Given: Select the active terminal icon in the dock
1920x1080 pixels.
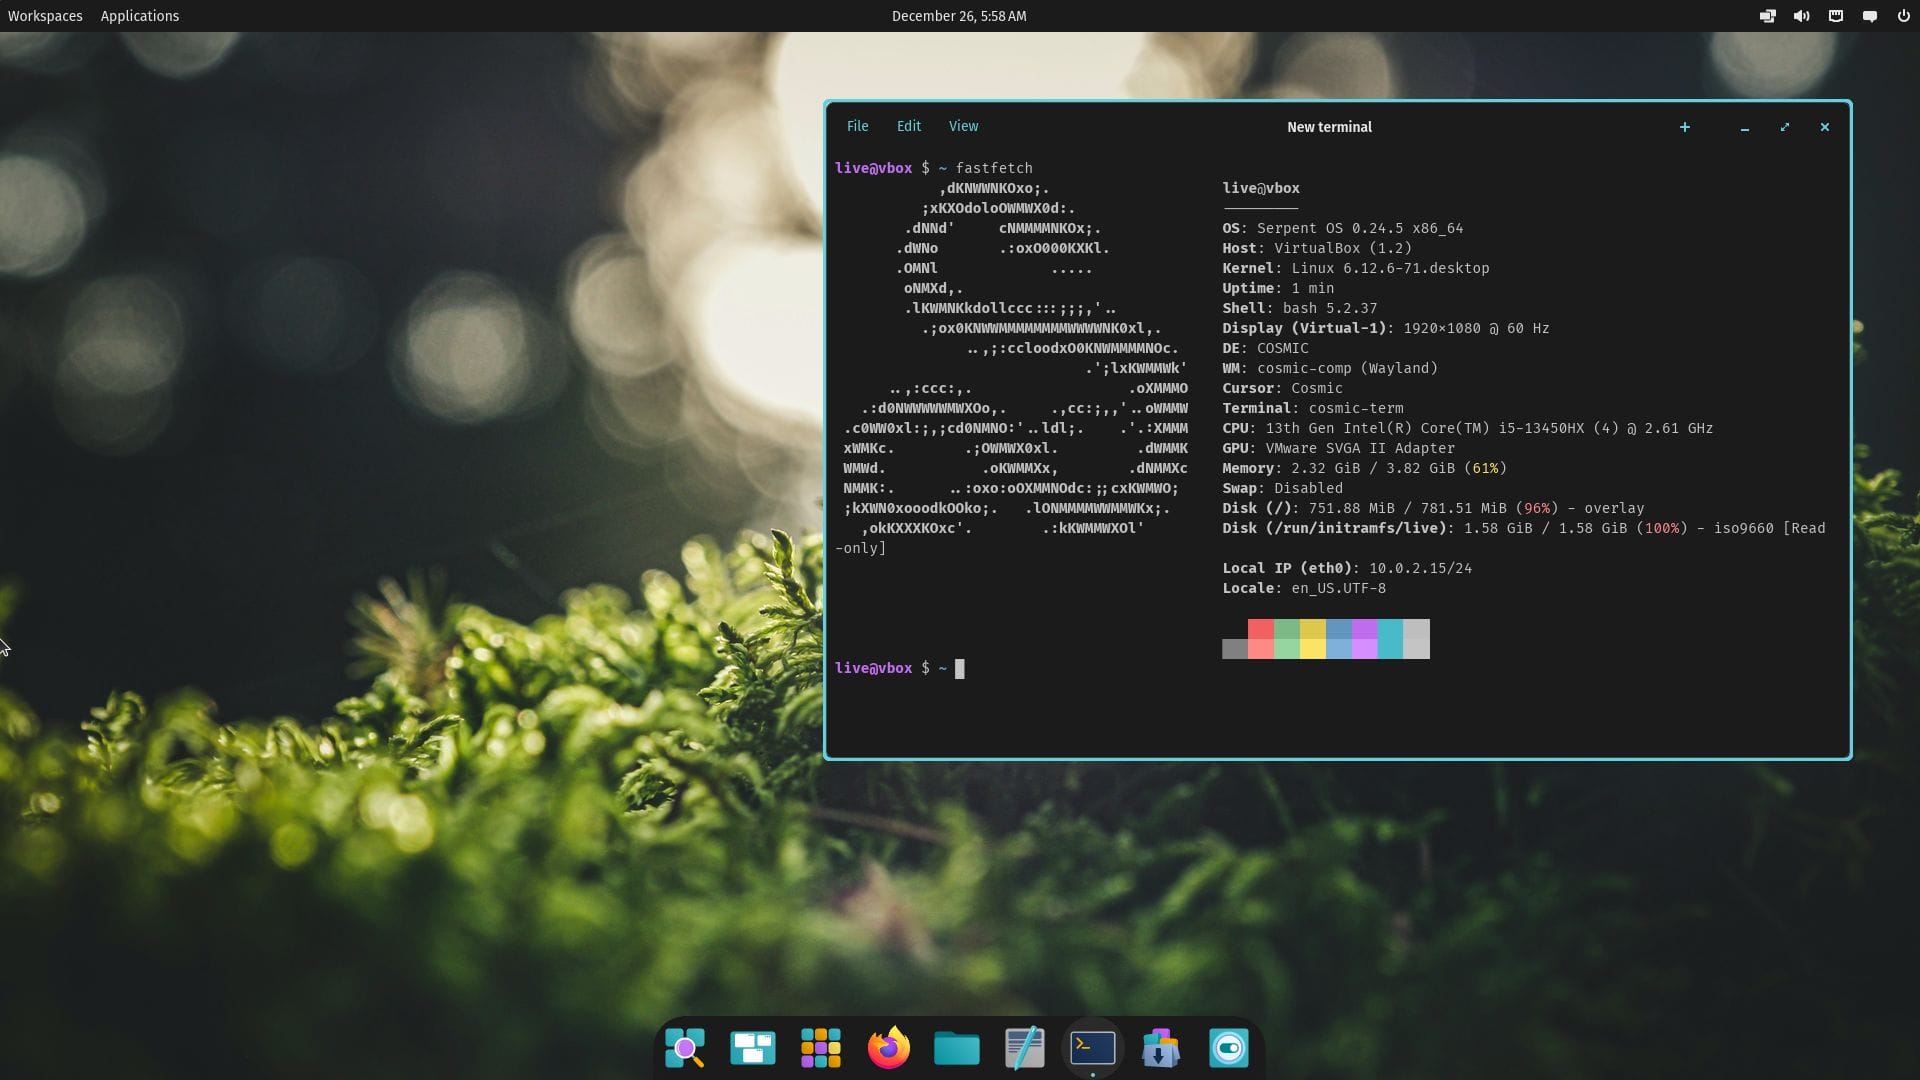Looking at the screenshot, I should pyautogui.click(x=1093, y=1048).
